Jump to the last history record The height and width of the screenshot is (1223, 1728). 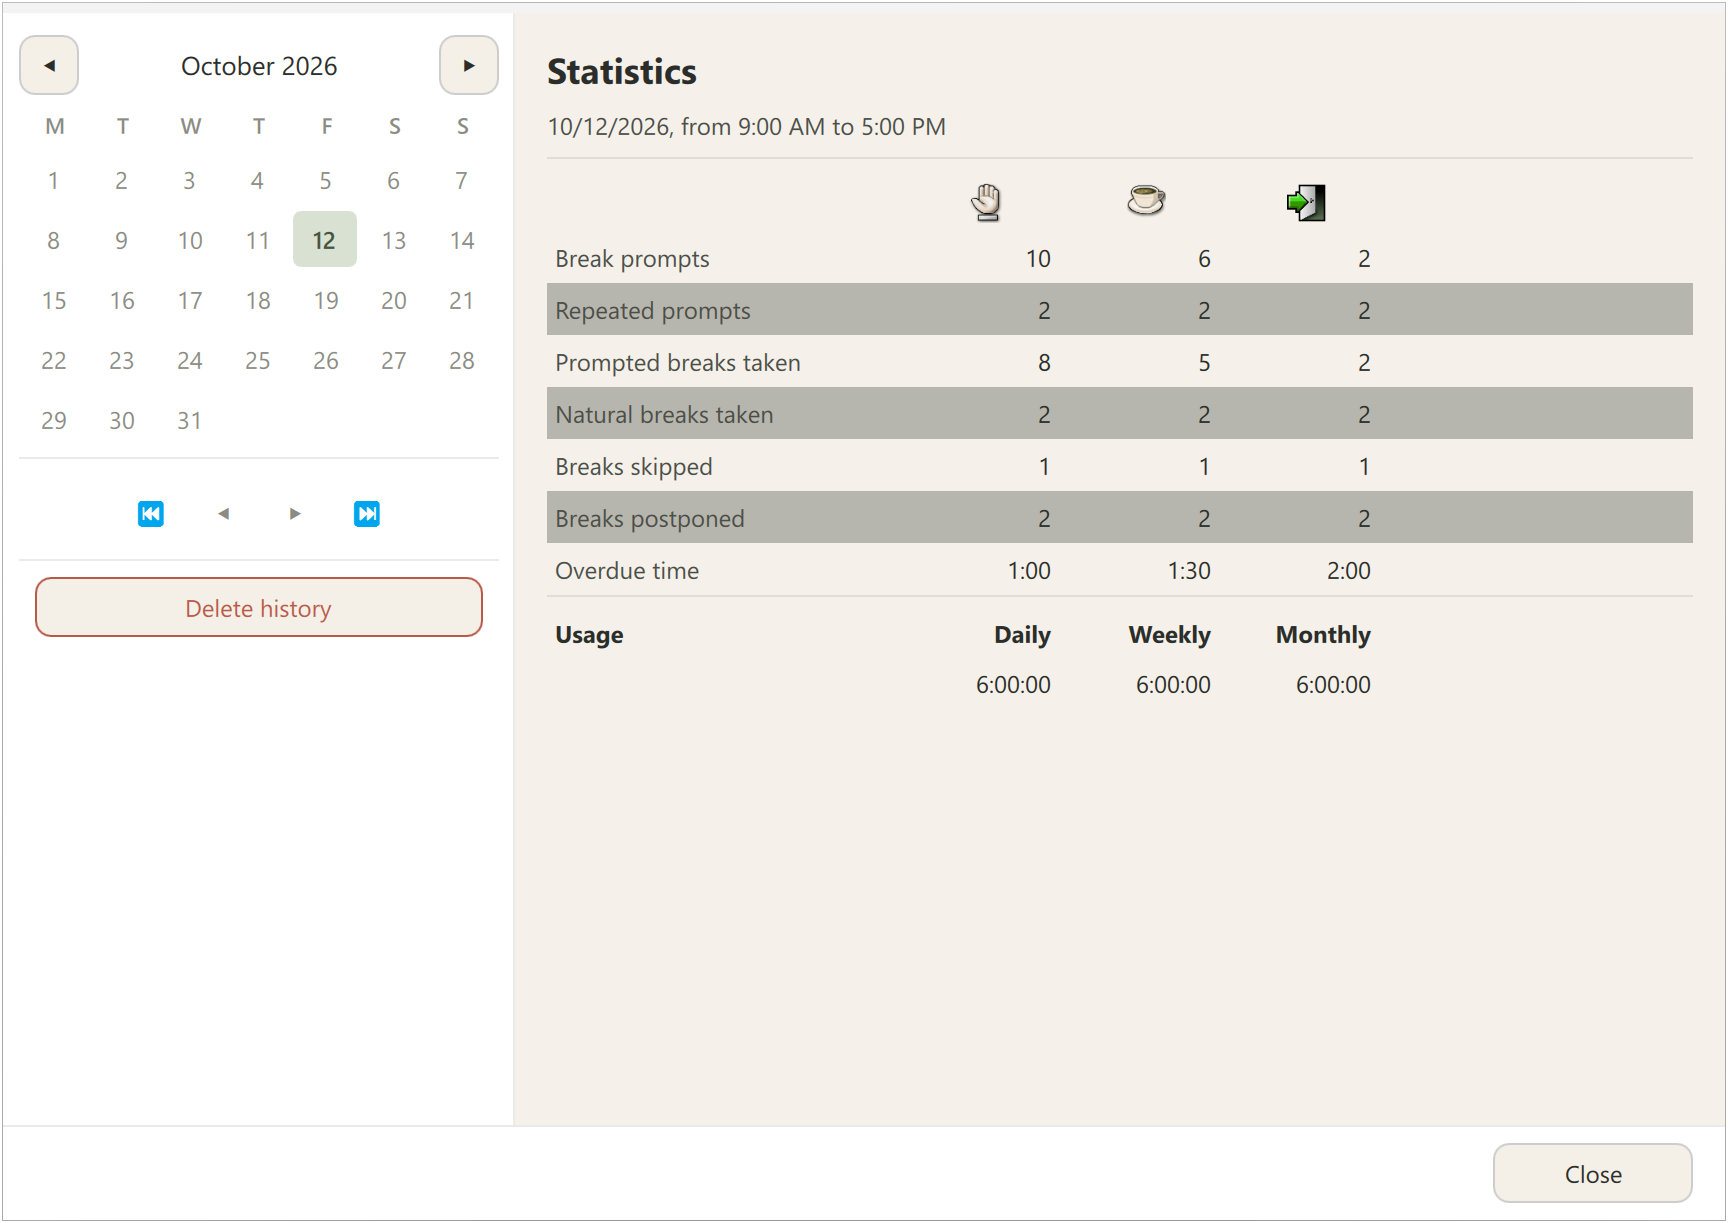click(367, 514)
